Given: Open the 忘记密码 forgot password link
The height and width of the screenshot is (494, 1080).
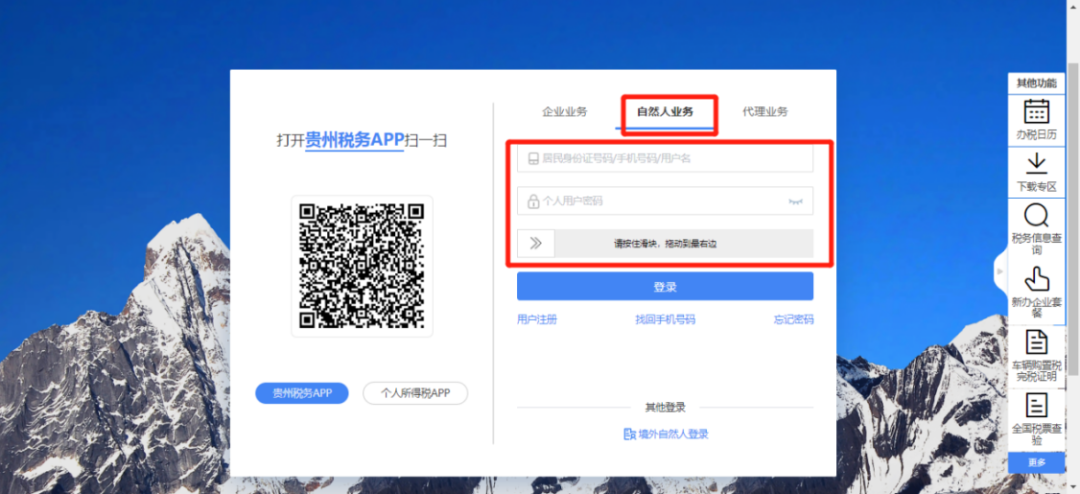Looking at the screenshot, I should click(x=792, y=320).
